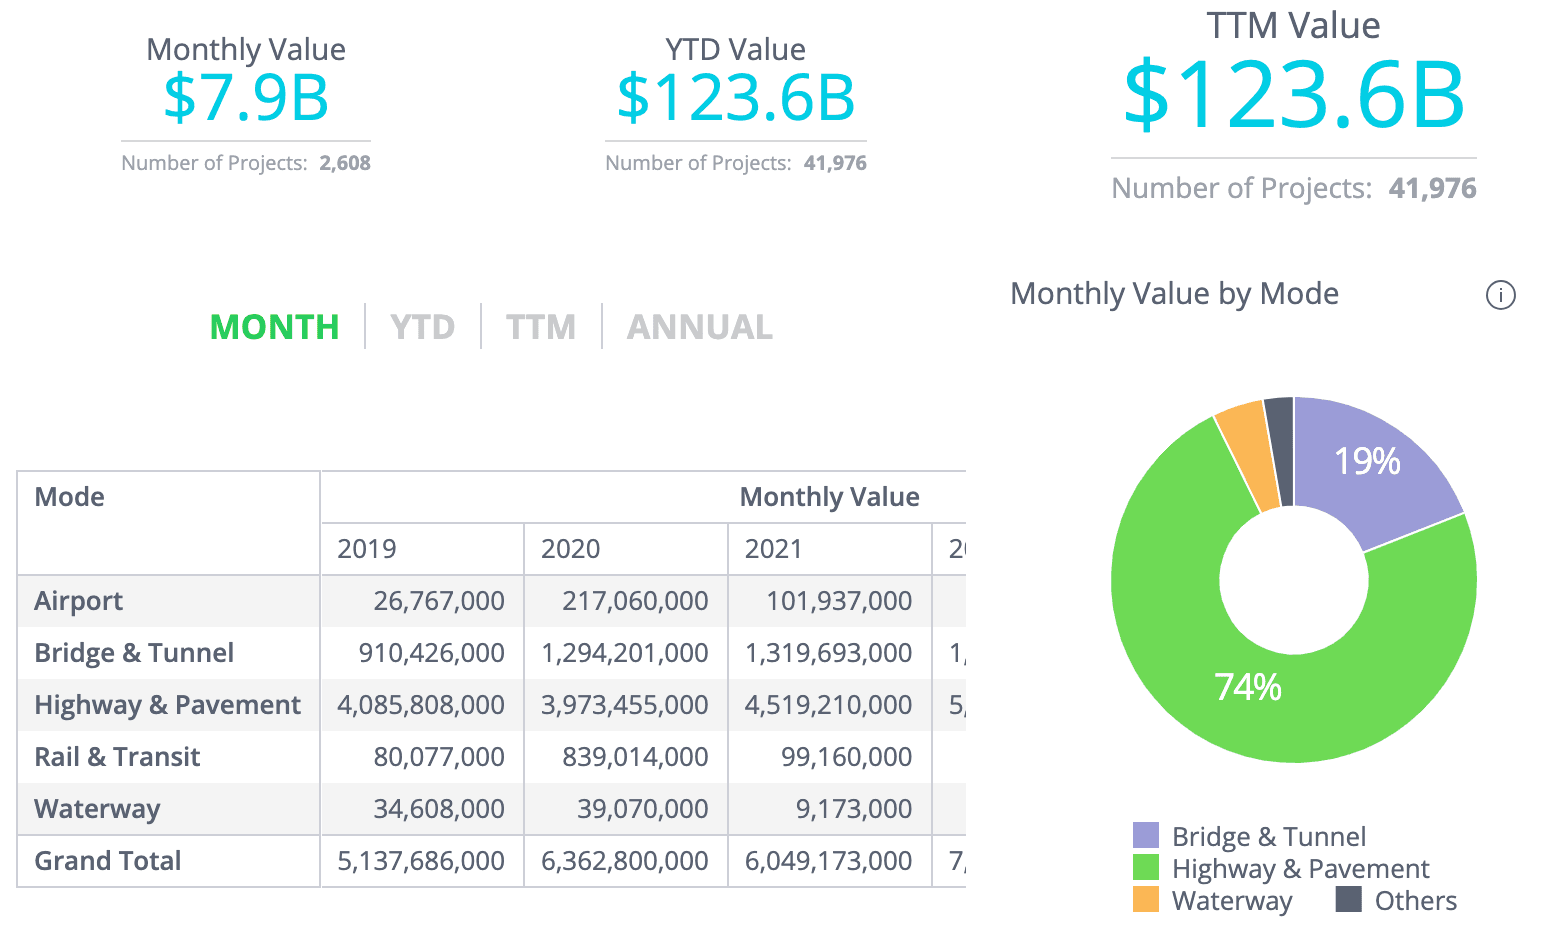Toggle Others legend swatch

coord(1349,900)
